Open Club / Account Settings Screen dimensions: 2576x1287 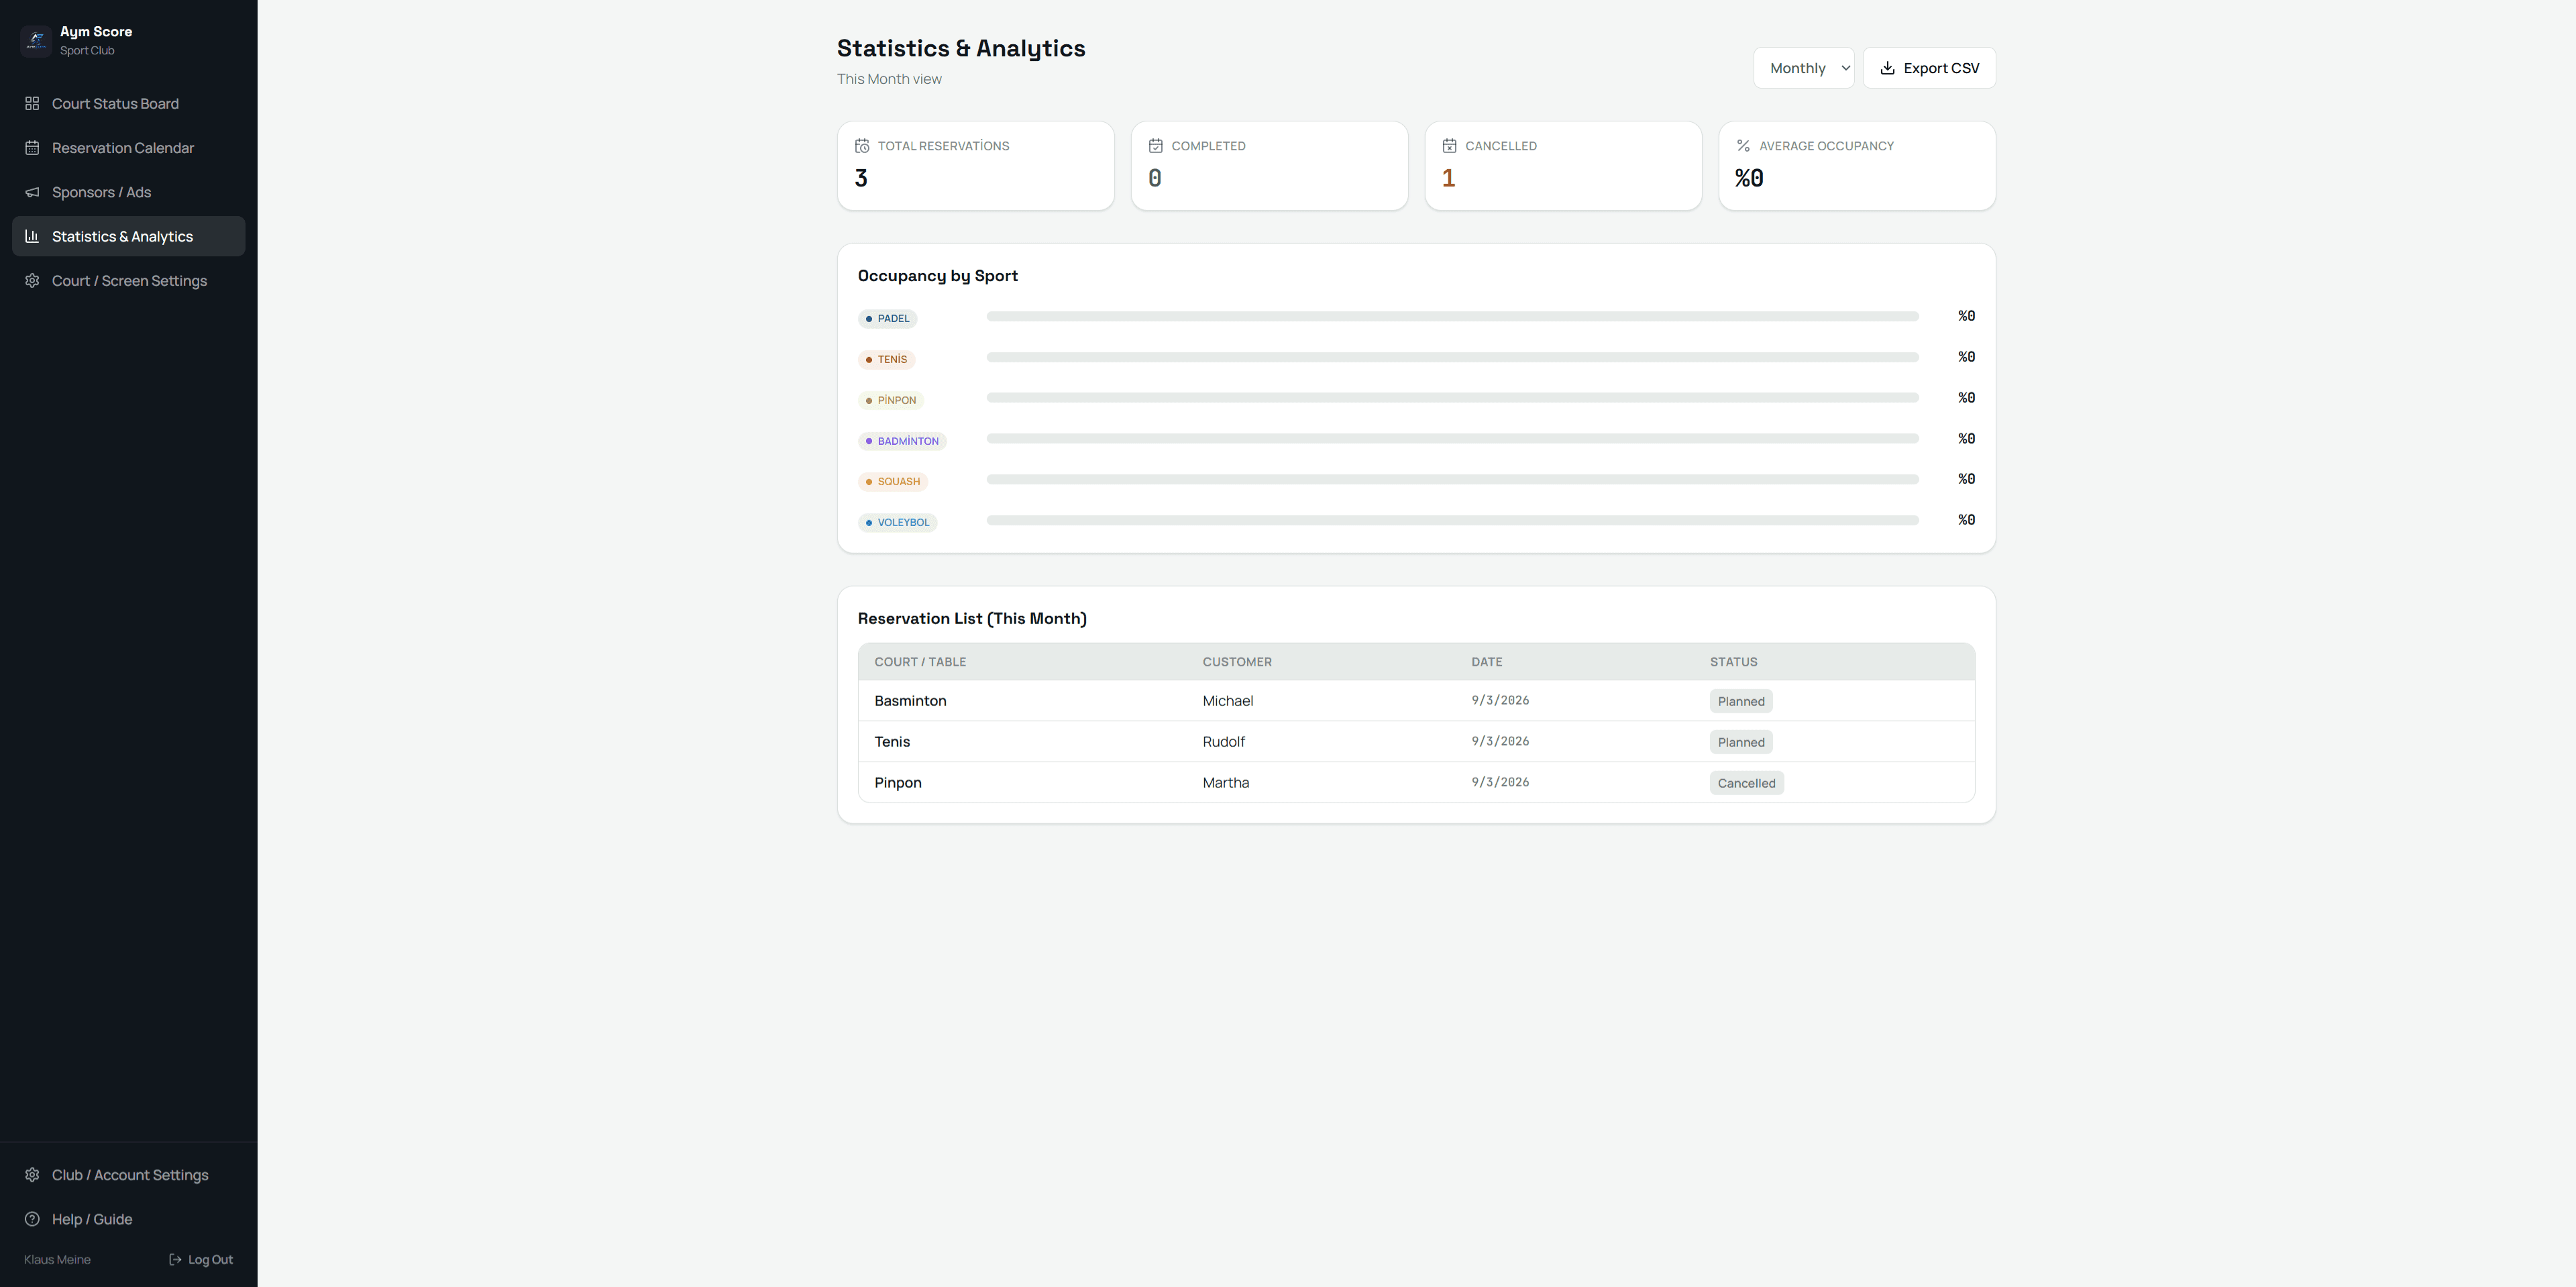128,1175
